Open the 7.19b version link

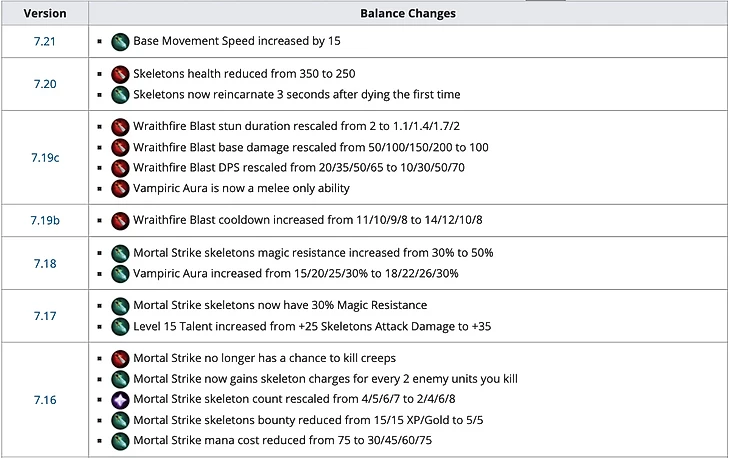45,220
